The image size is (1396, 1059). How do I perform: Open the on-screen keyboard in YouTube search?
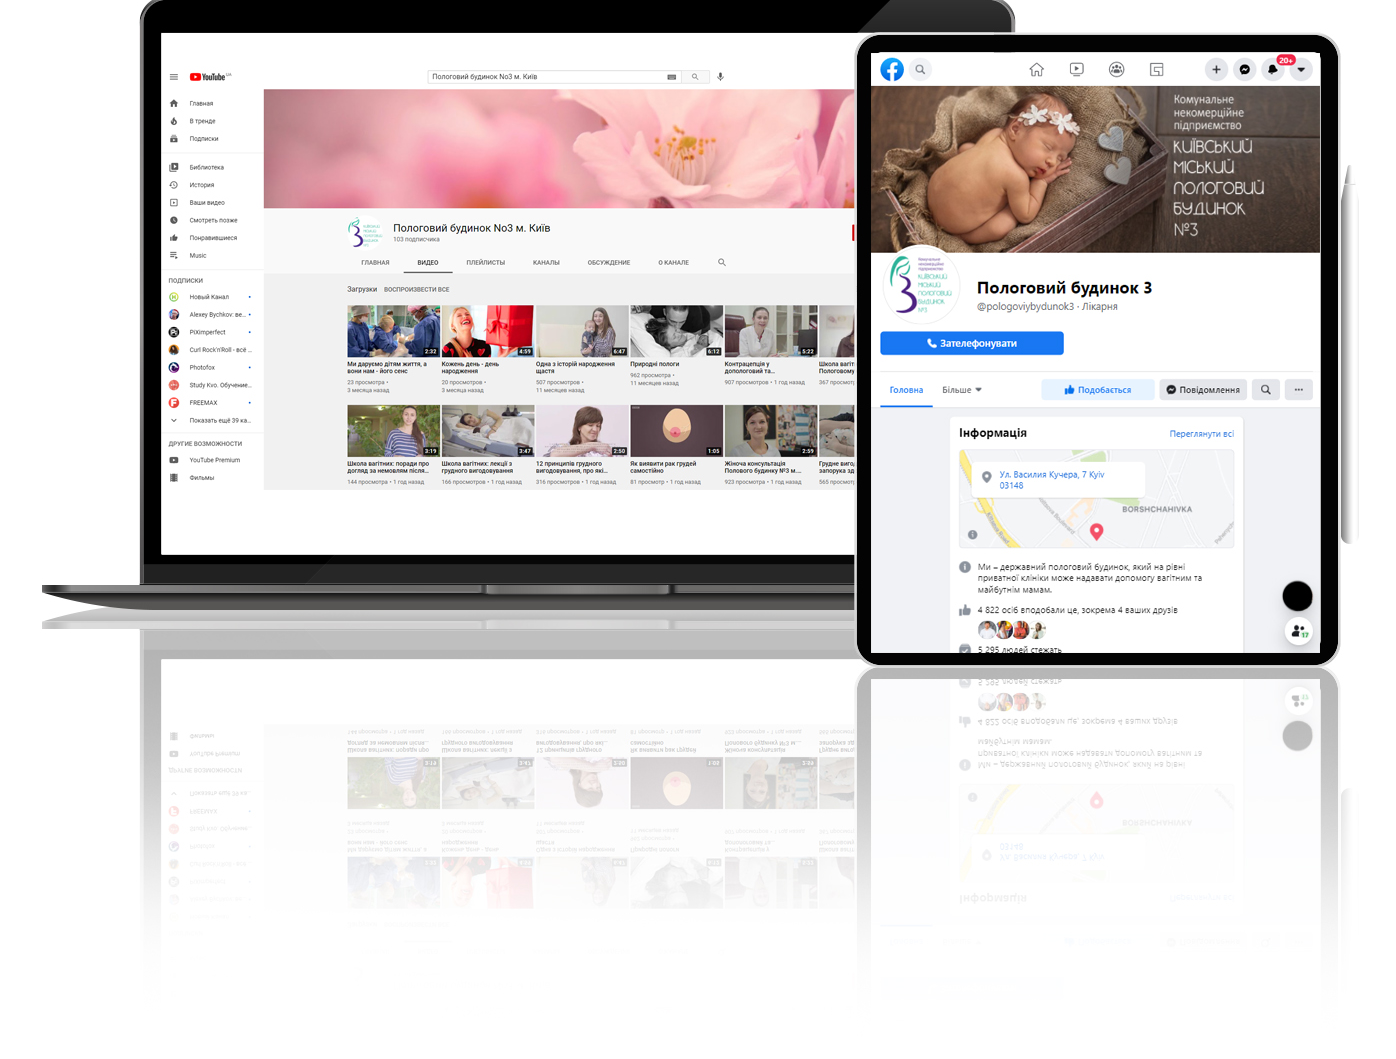(x=672, y=77)
